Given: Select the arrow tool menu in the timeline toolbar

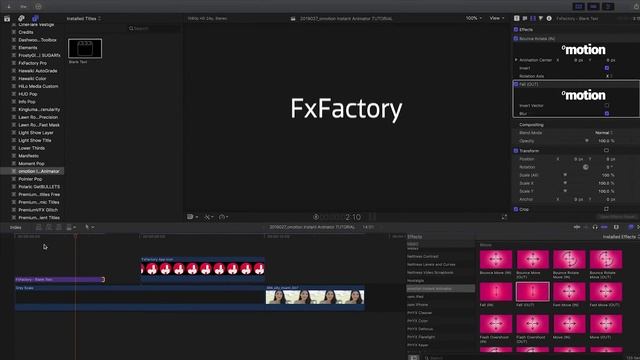Looking at the screenshot, I should pyautogui.click(x=89, y=227).
